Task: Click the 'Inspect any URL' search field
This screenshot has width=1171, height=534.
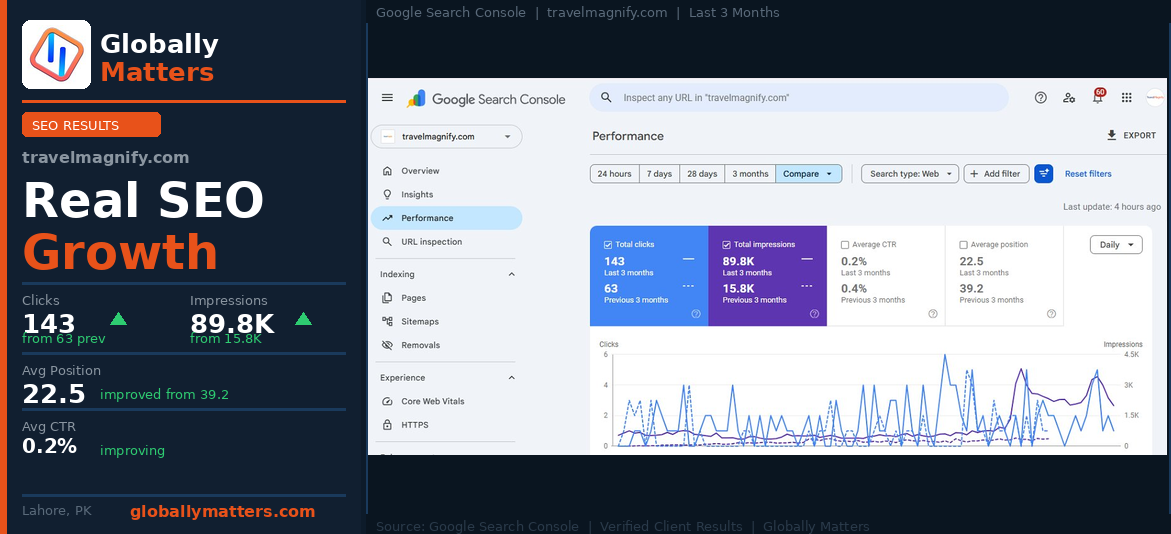Action: click(x=799, y=98)
